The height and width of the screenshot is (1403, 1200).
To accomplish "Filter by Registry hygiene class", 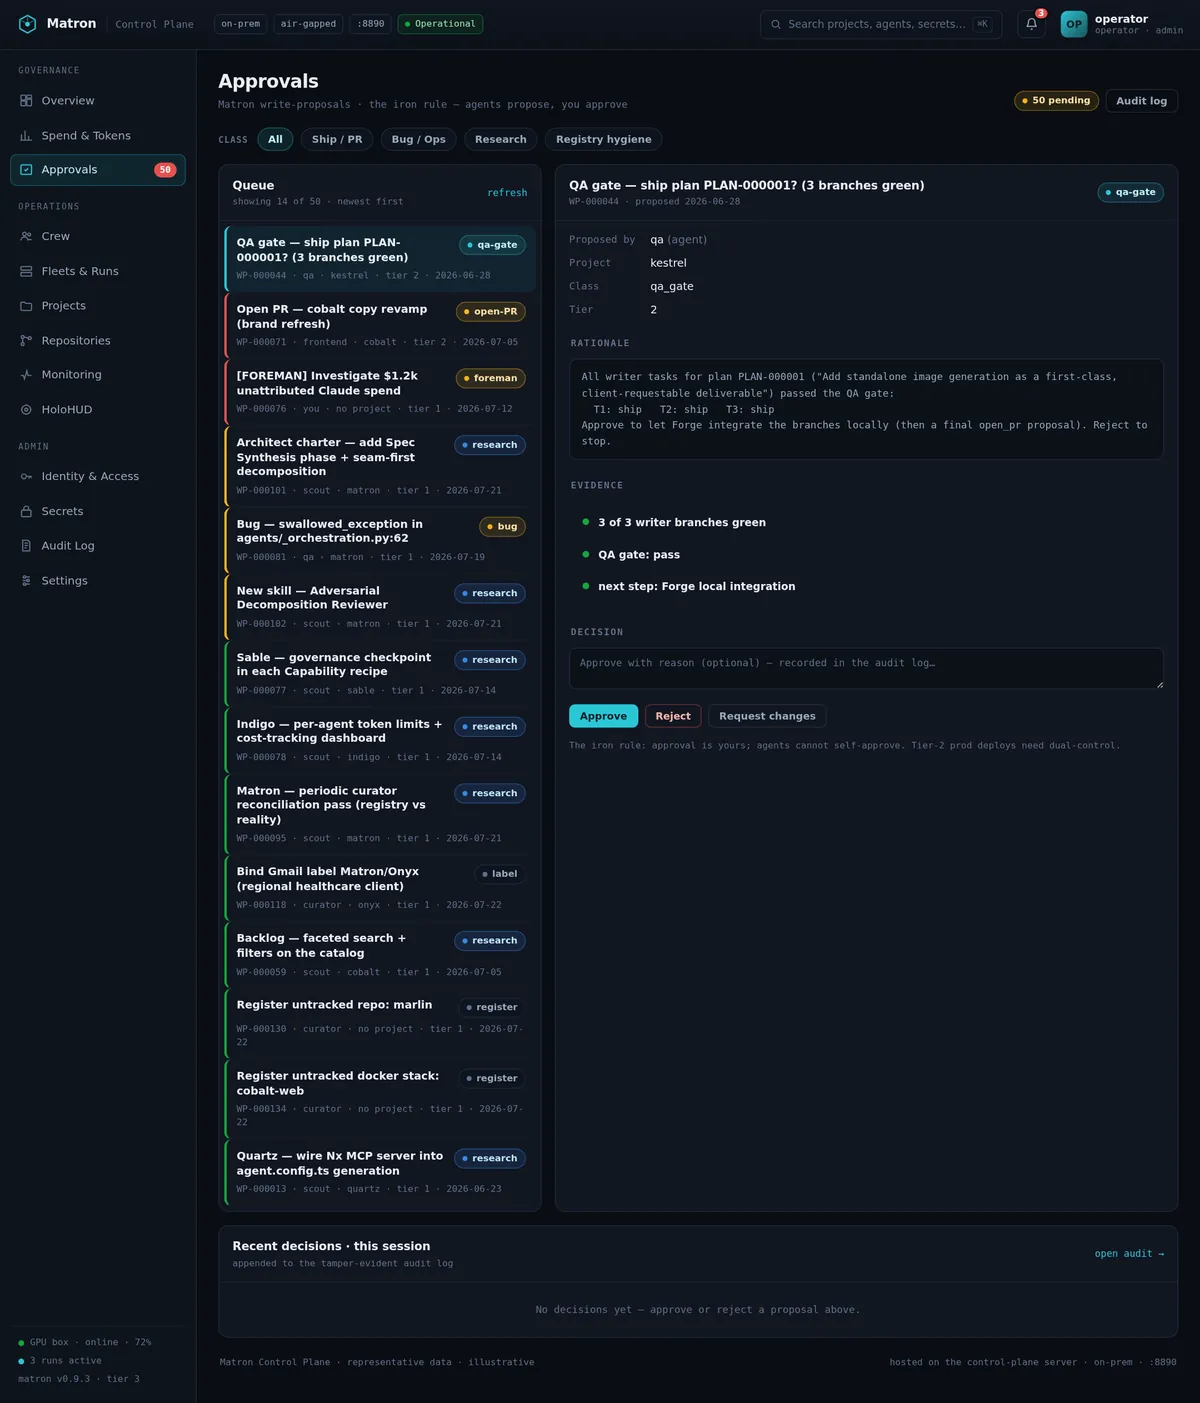I will click(x=604, y=139).
